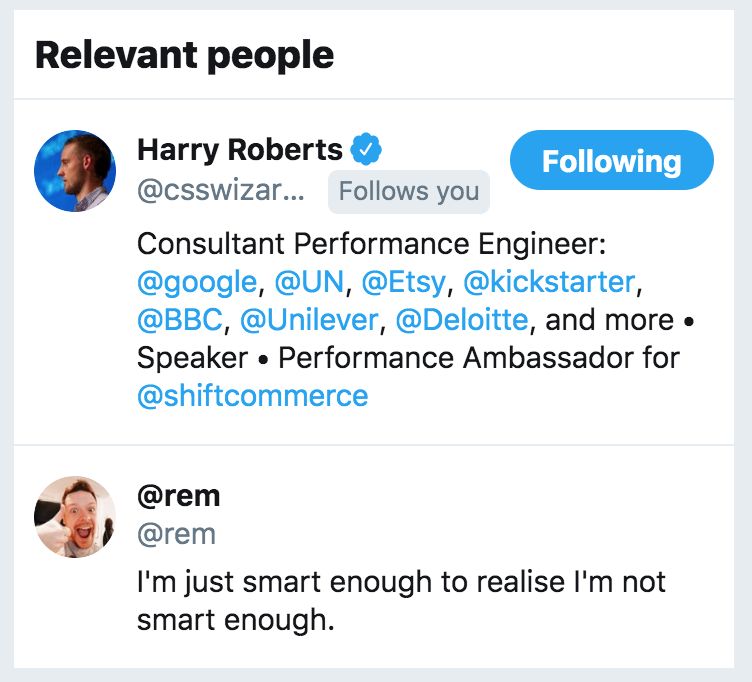Open the @Etsy mention link
The image size is (752, 682).
[404, 283]
